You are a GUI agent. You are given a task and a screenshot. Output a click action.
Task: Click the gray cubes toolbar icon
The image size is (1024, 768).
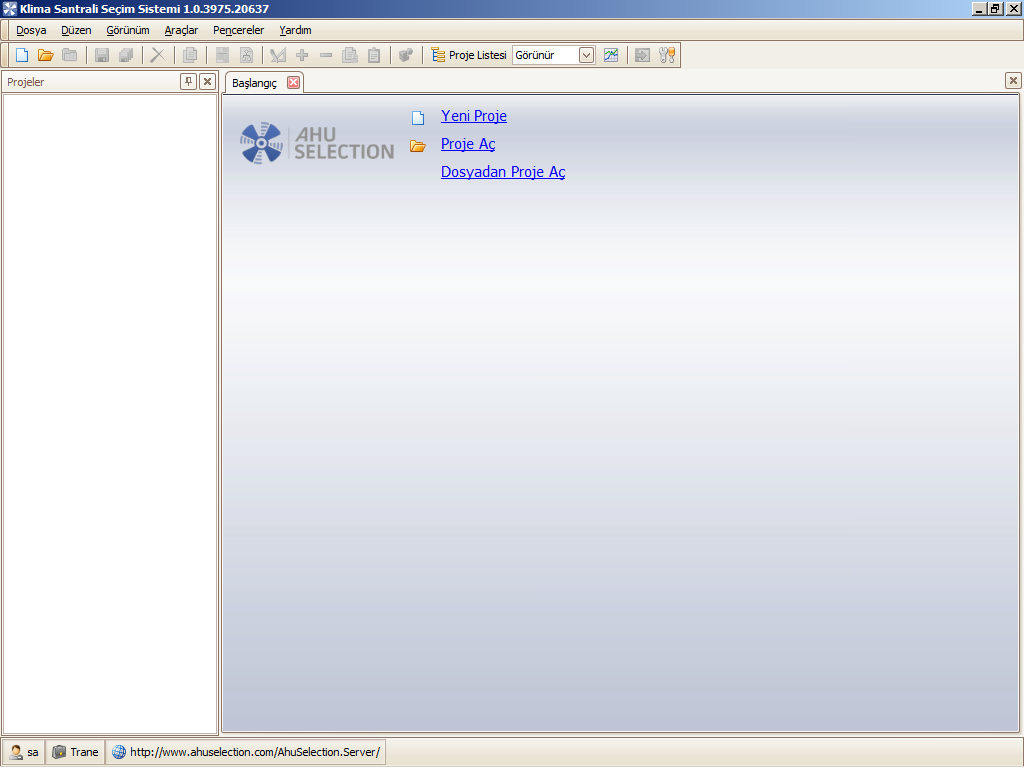406,56
